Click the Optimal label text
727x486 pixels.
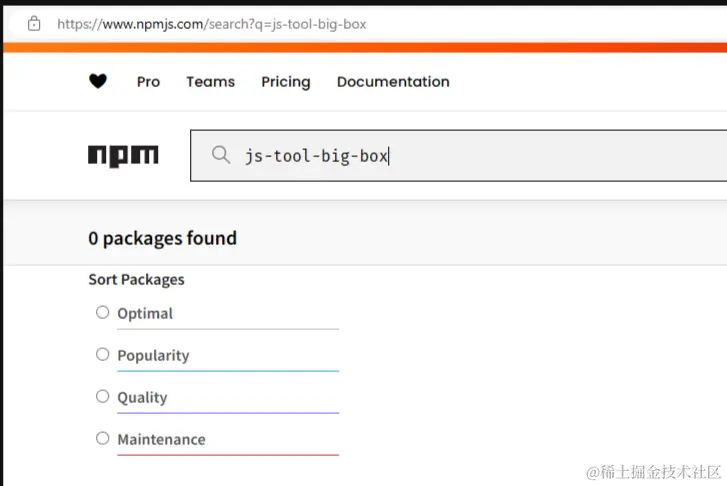coord(145,313)
